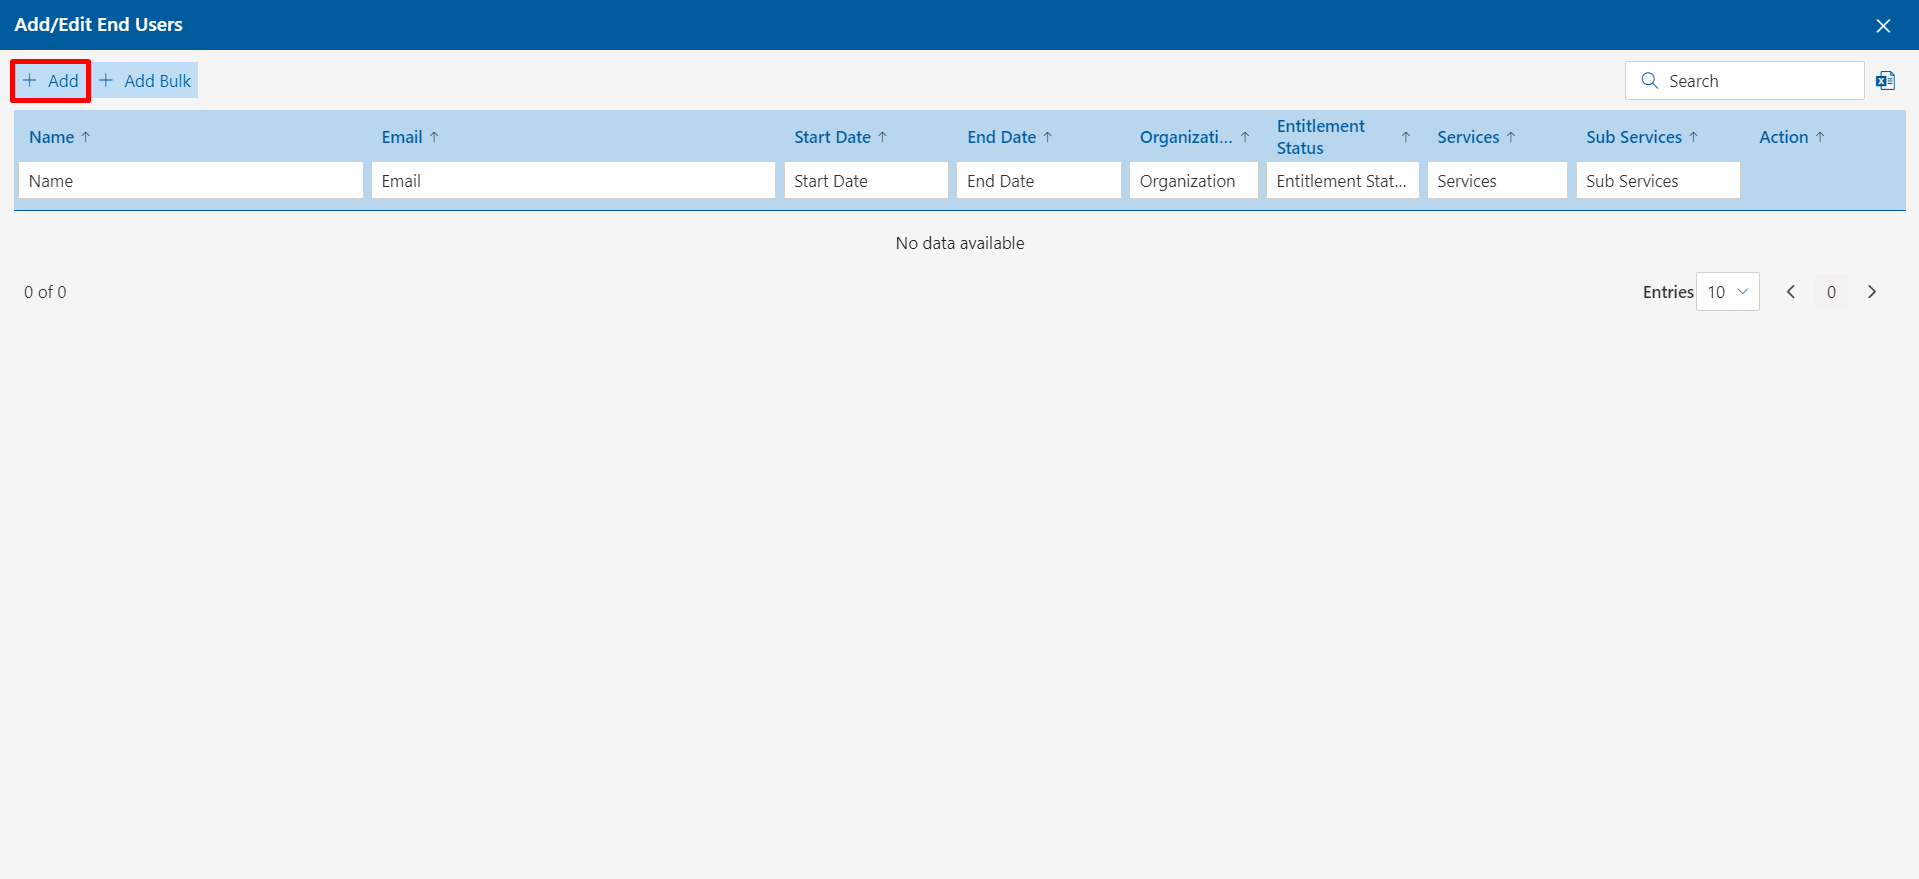Click the End Date filter field
This screenshot has height=879, width=1919.
[x=1039, y=181]
